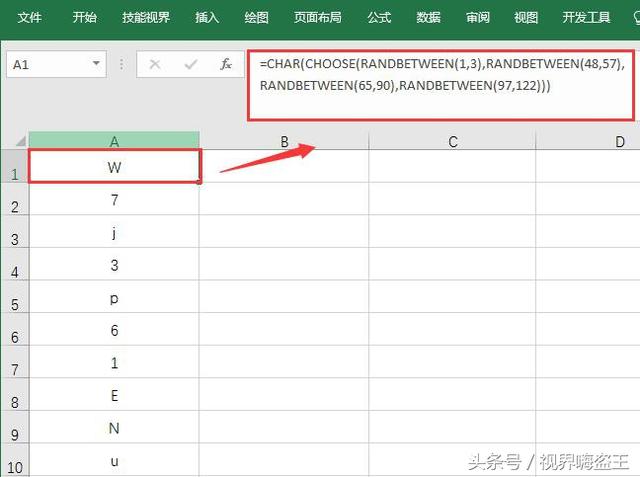The image size is (640, 477).
Task: Select row 9 header
Action: [15, 427]
